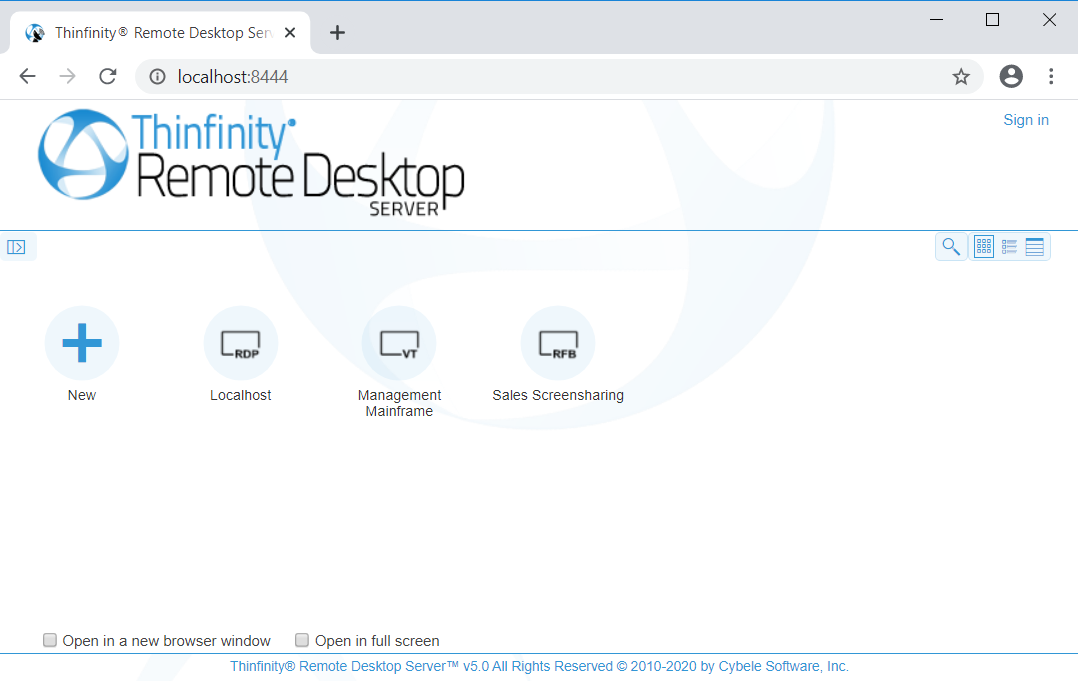Bookmark this page with the star icon
Image resolution: width=1078 pixels, height=681 pixels.
[961, 76]
